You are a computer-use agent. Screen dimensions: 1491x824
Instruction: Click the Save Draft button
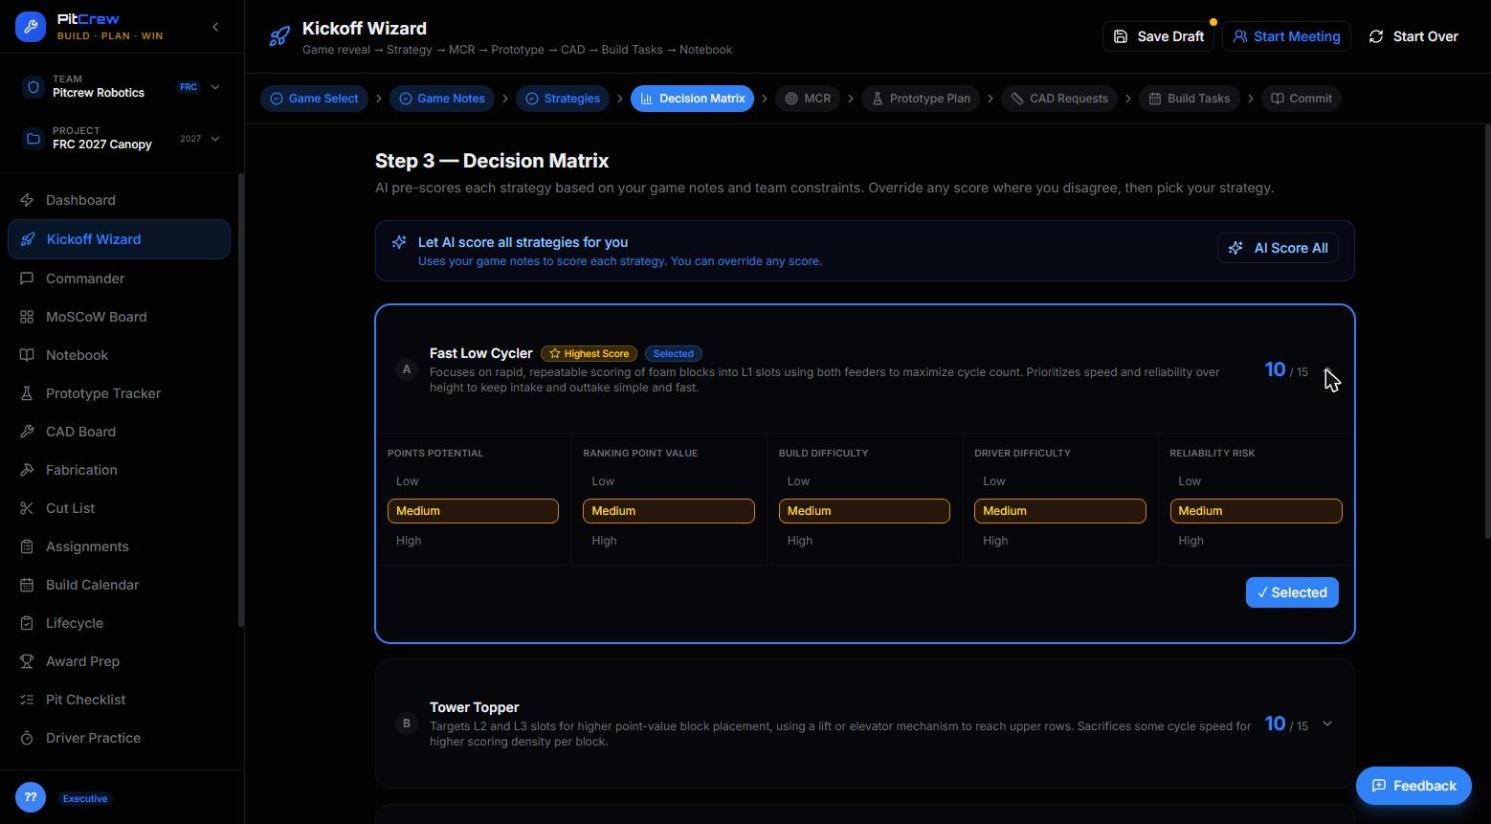[x=1158, y=36]
